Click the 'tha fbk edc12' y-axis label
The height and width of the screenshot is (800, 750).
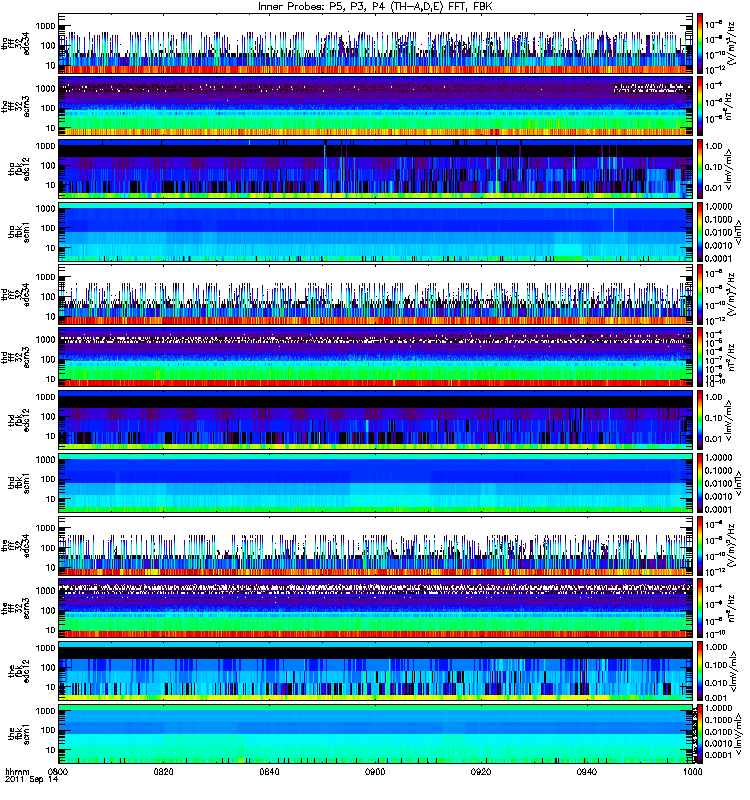point(19,169)
